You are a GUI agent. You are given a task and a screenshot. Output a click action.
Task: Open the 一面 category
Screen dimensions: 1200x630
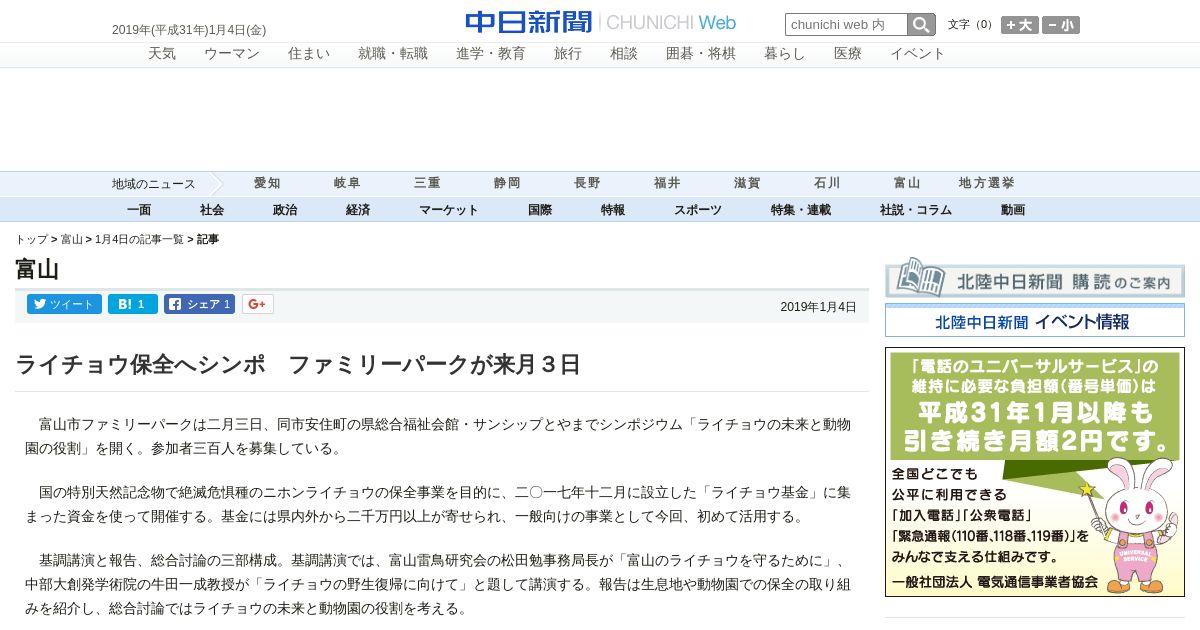pyautogui.click(x=139, y=210)
